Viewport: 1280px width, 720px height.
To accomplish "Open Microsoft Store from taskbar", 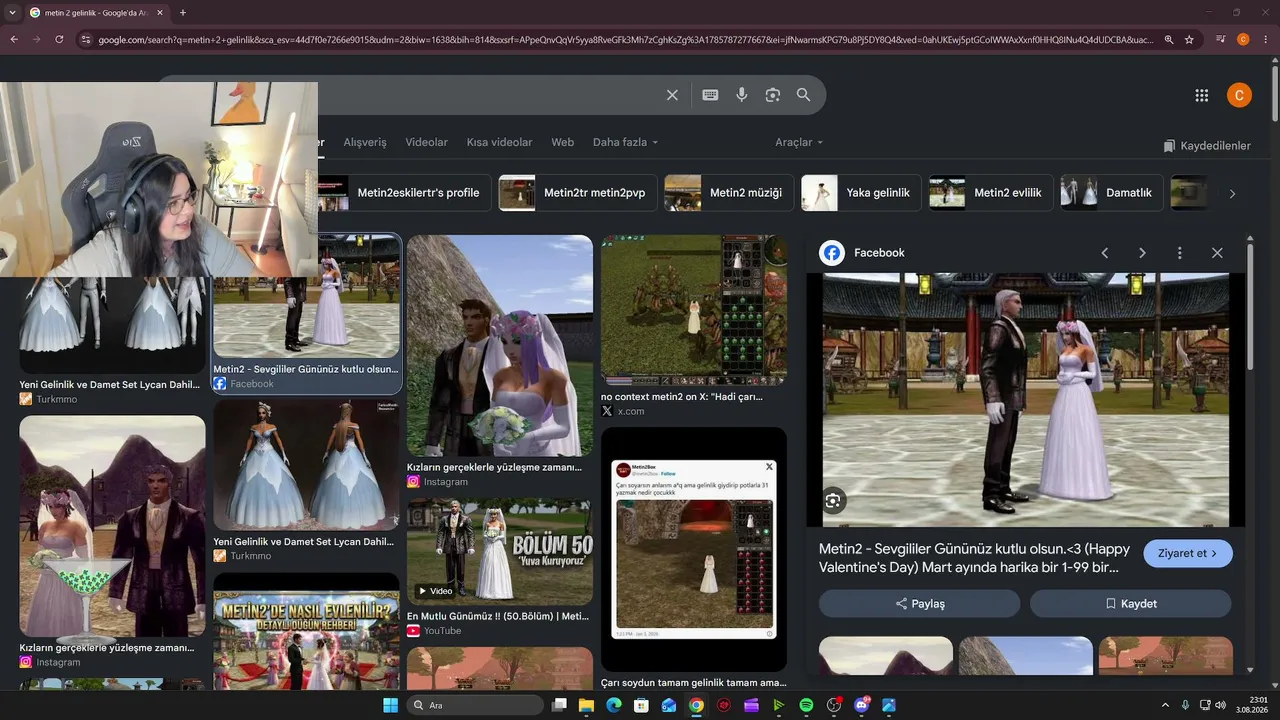I will [641, 705].
